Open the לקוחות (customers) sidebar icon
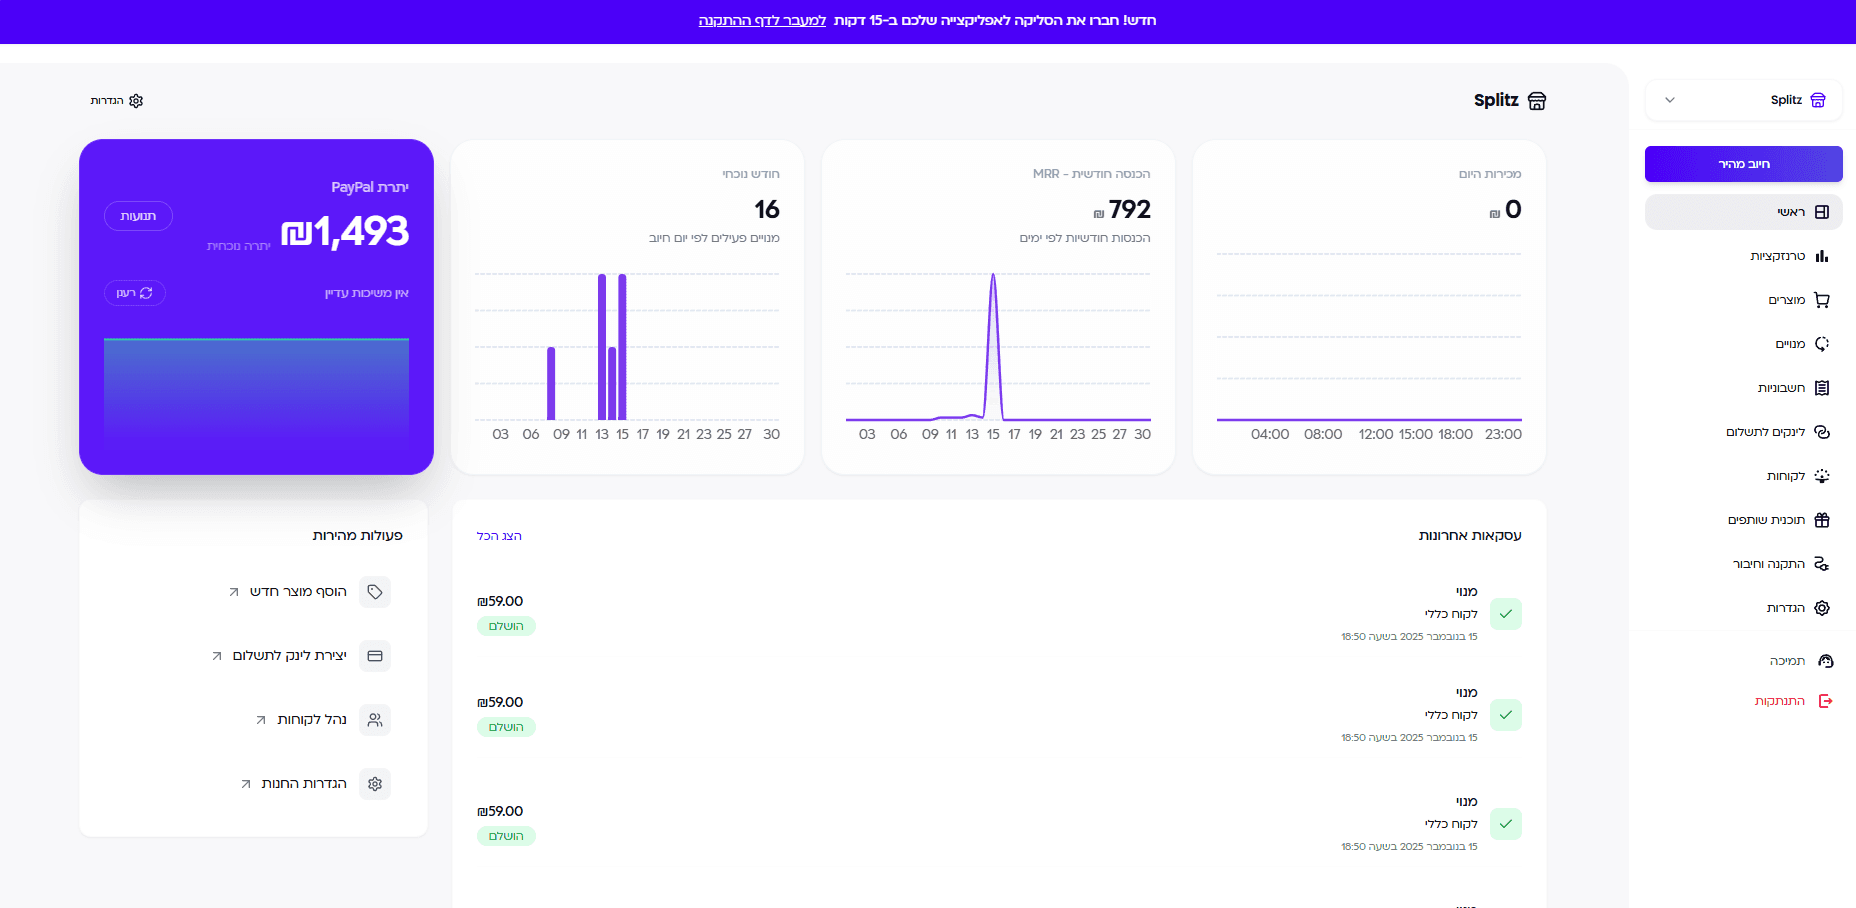 click(1821, 476)
